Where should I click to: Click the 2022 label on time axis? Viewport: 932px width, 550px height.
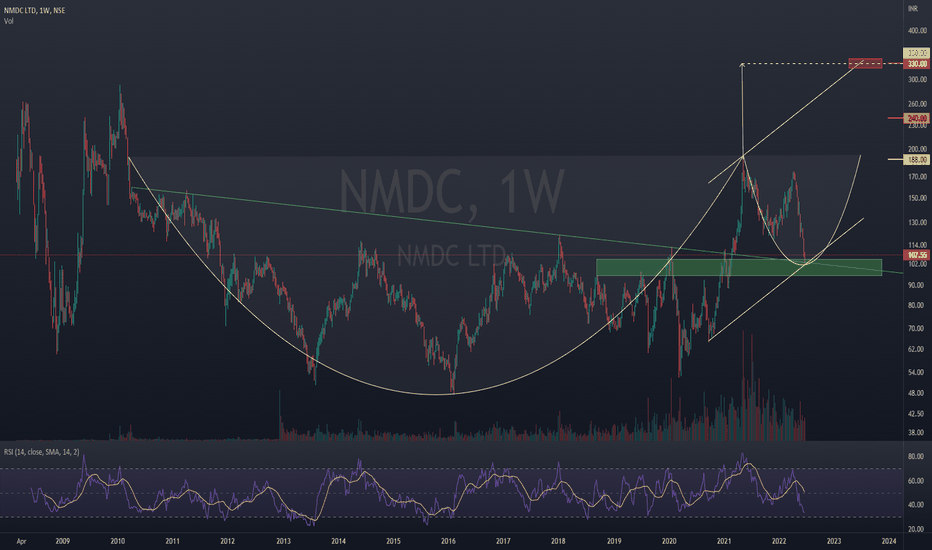point(779,541)
